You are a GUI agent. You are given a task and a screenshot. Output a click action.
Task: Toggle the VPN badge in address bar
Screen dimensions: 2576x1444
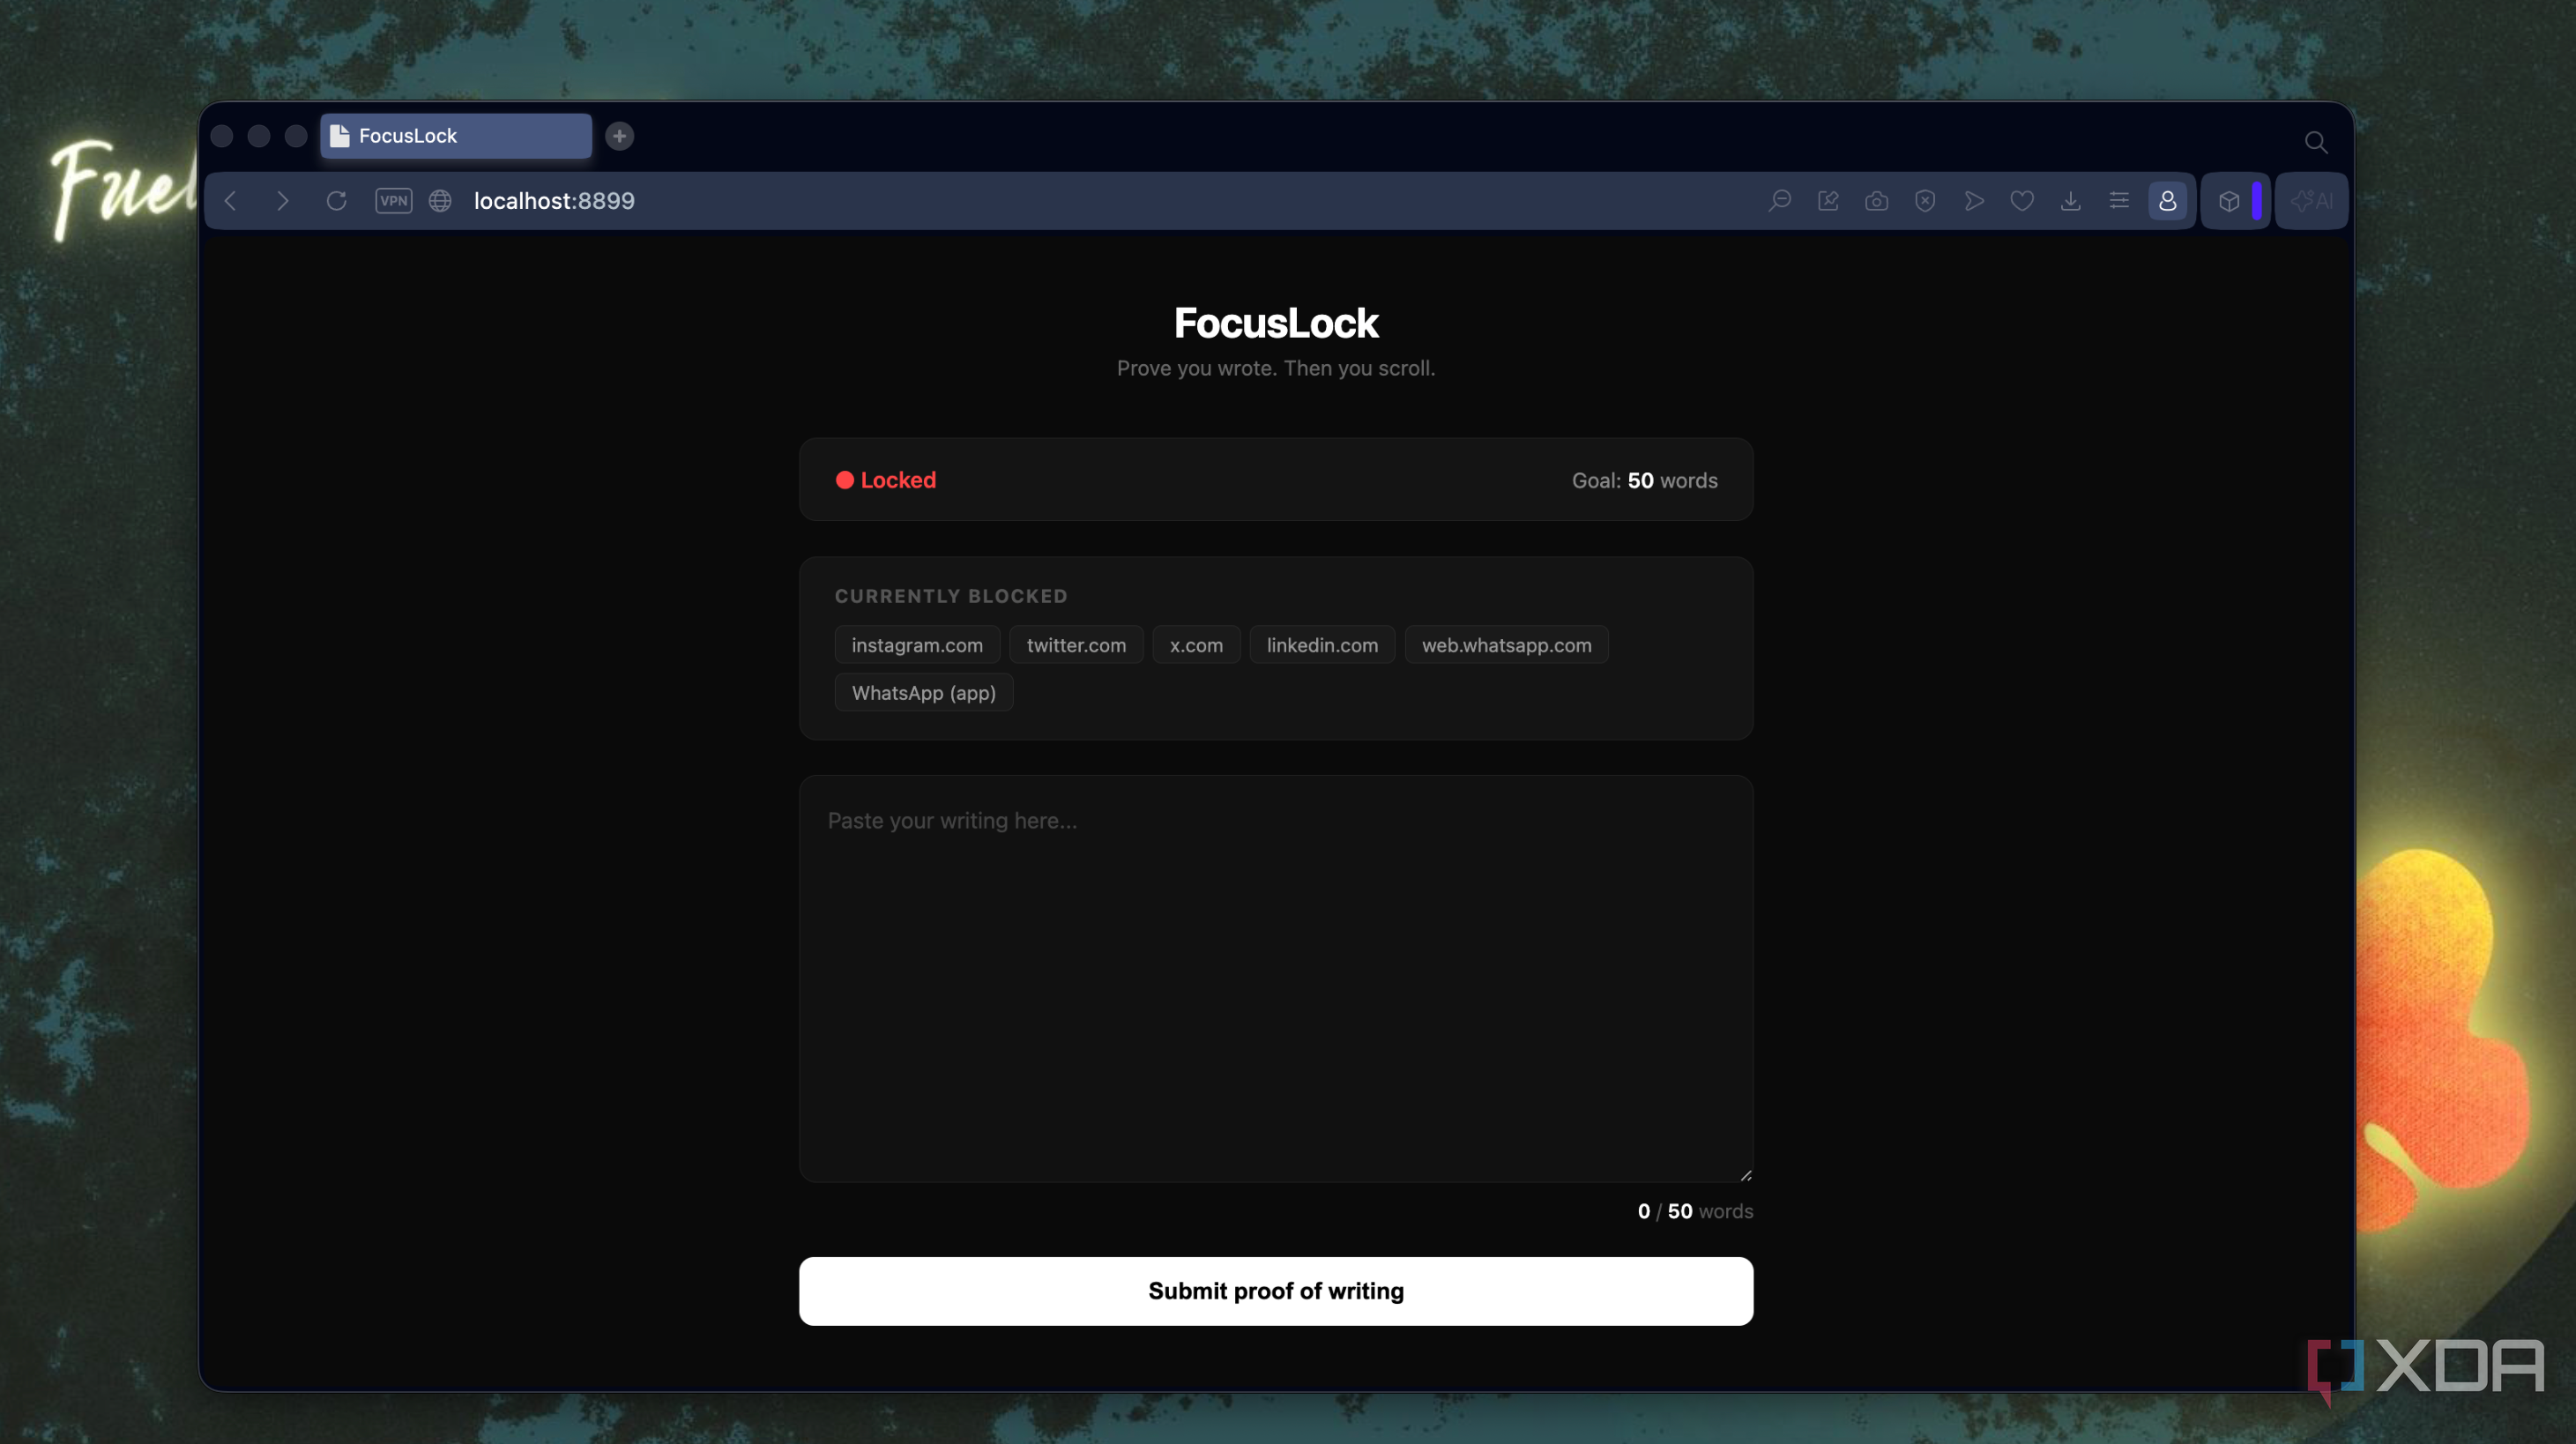coord(393,201)
